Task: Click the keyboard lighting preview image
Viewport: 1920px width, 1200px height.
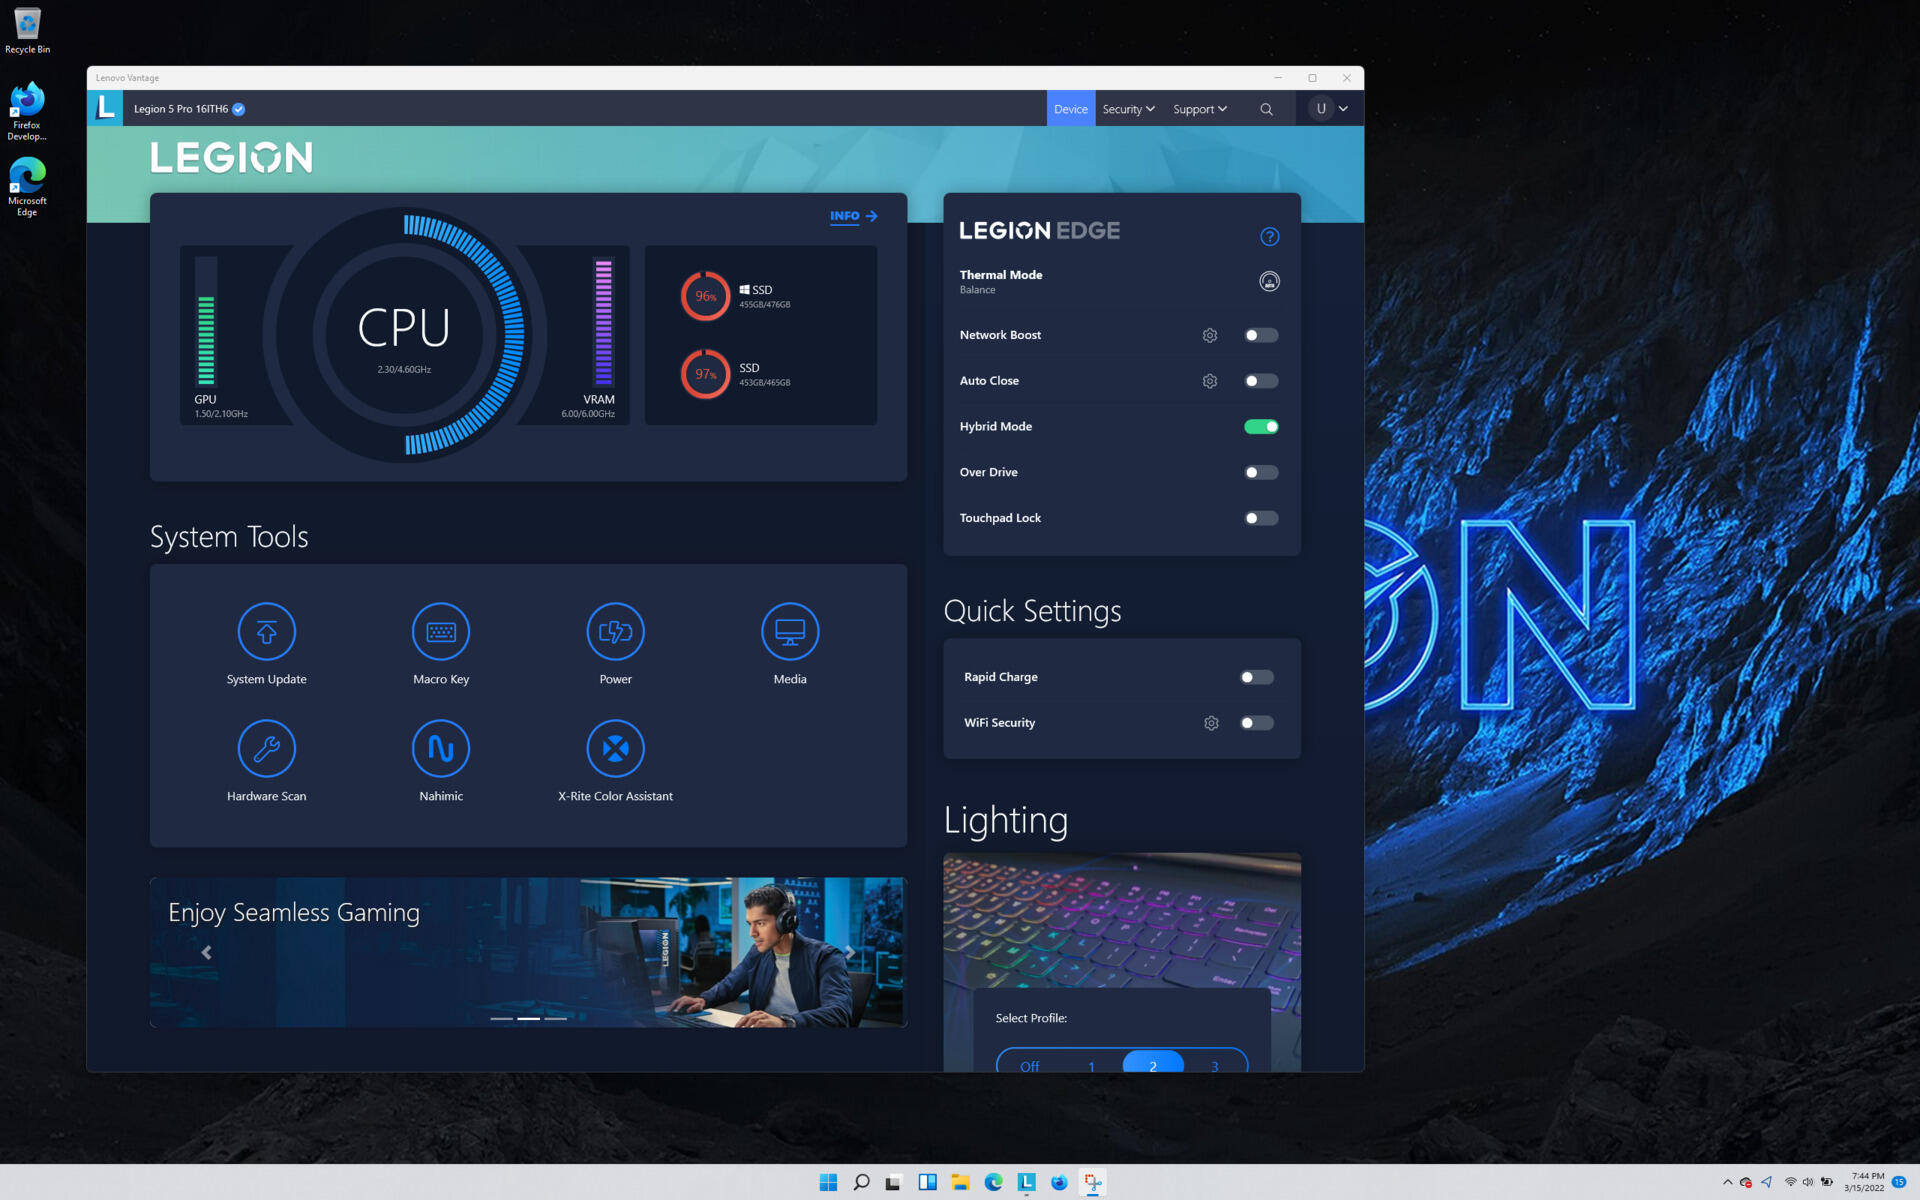Action: pyautogui.click(x=1122, y=920)
